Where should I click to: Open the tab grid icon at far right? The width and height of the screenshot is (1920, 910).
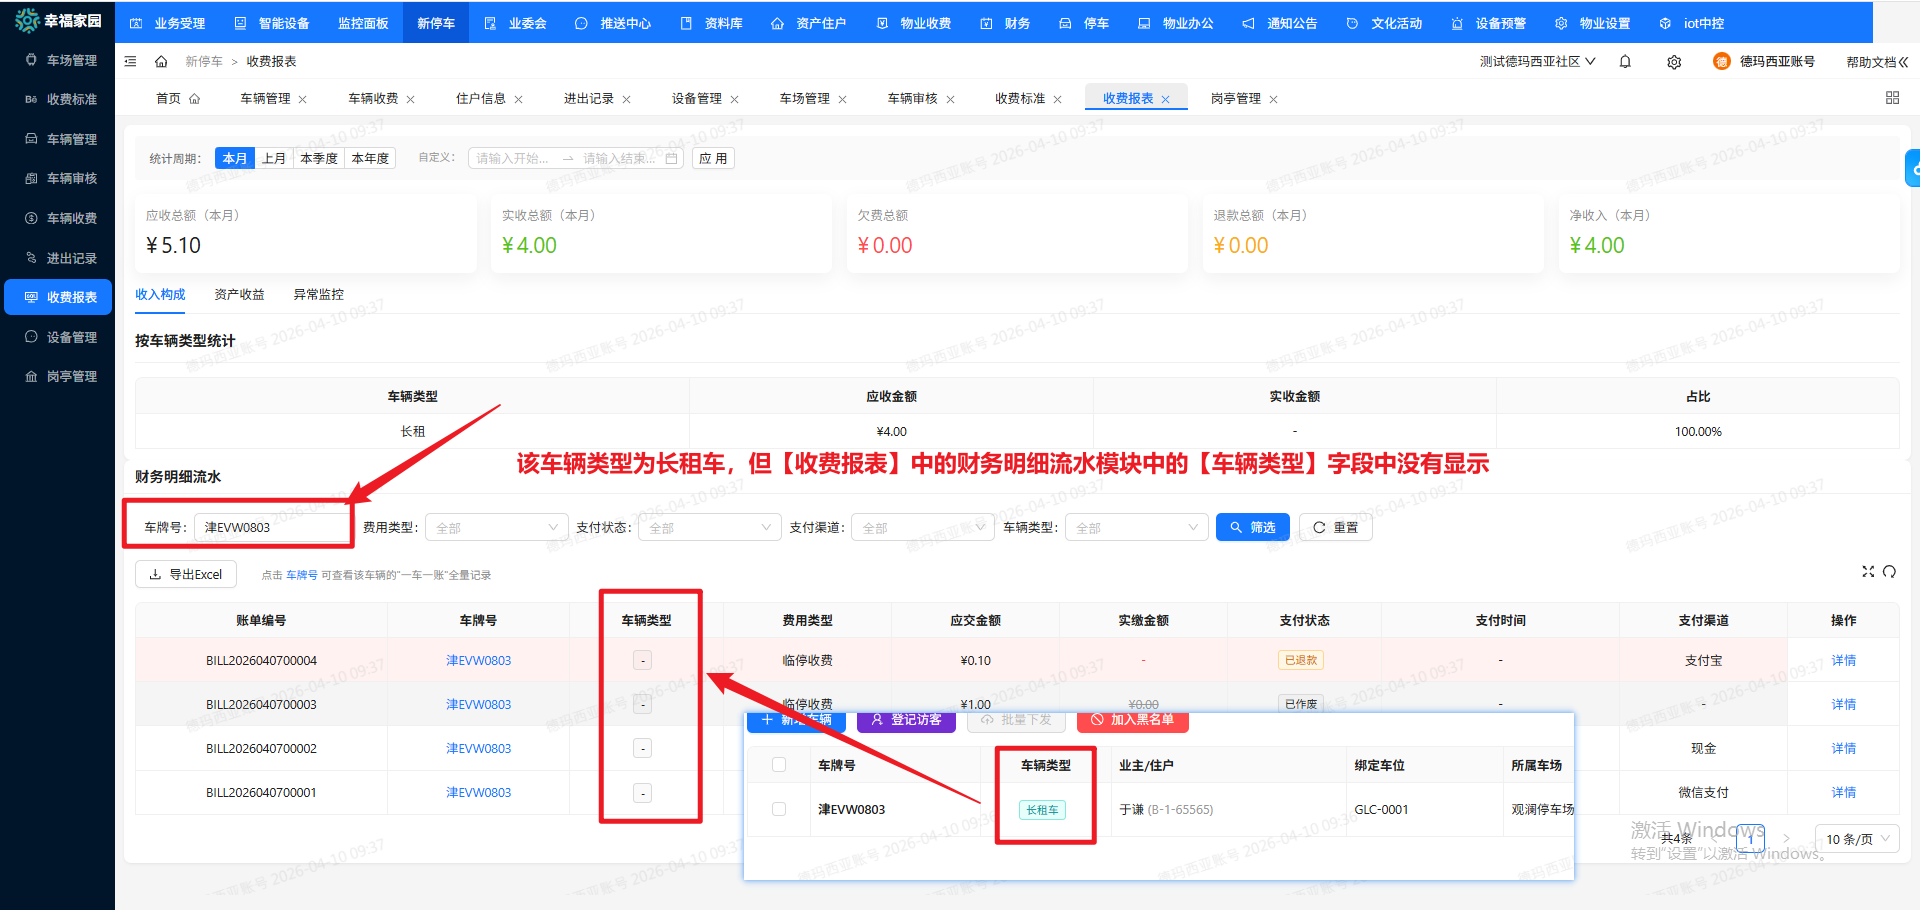point(1892,98)
